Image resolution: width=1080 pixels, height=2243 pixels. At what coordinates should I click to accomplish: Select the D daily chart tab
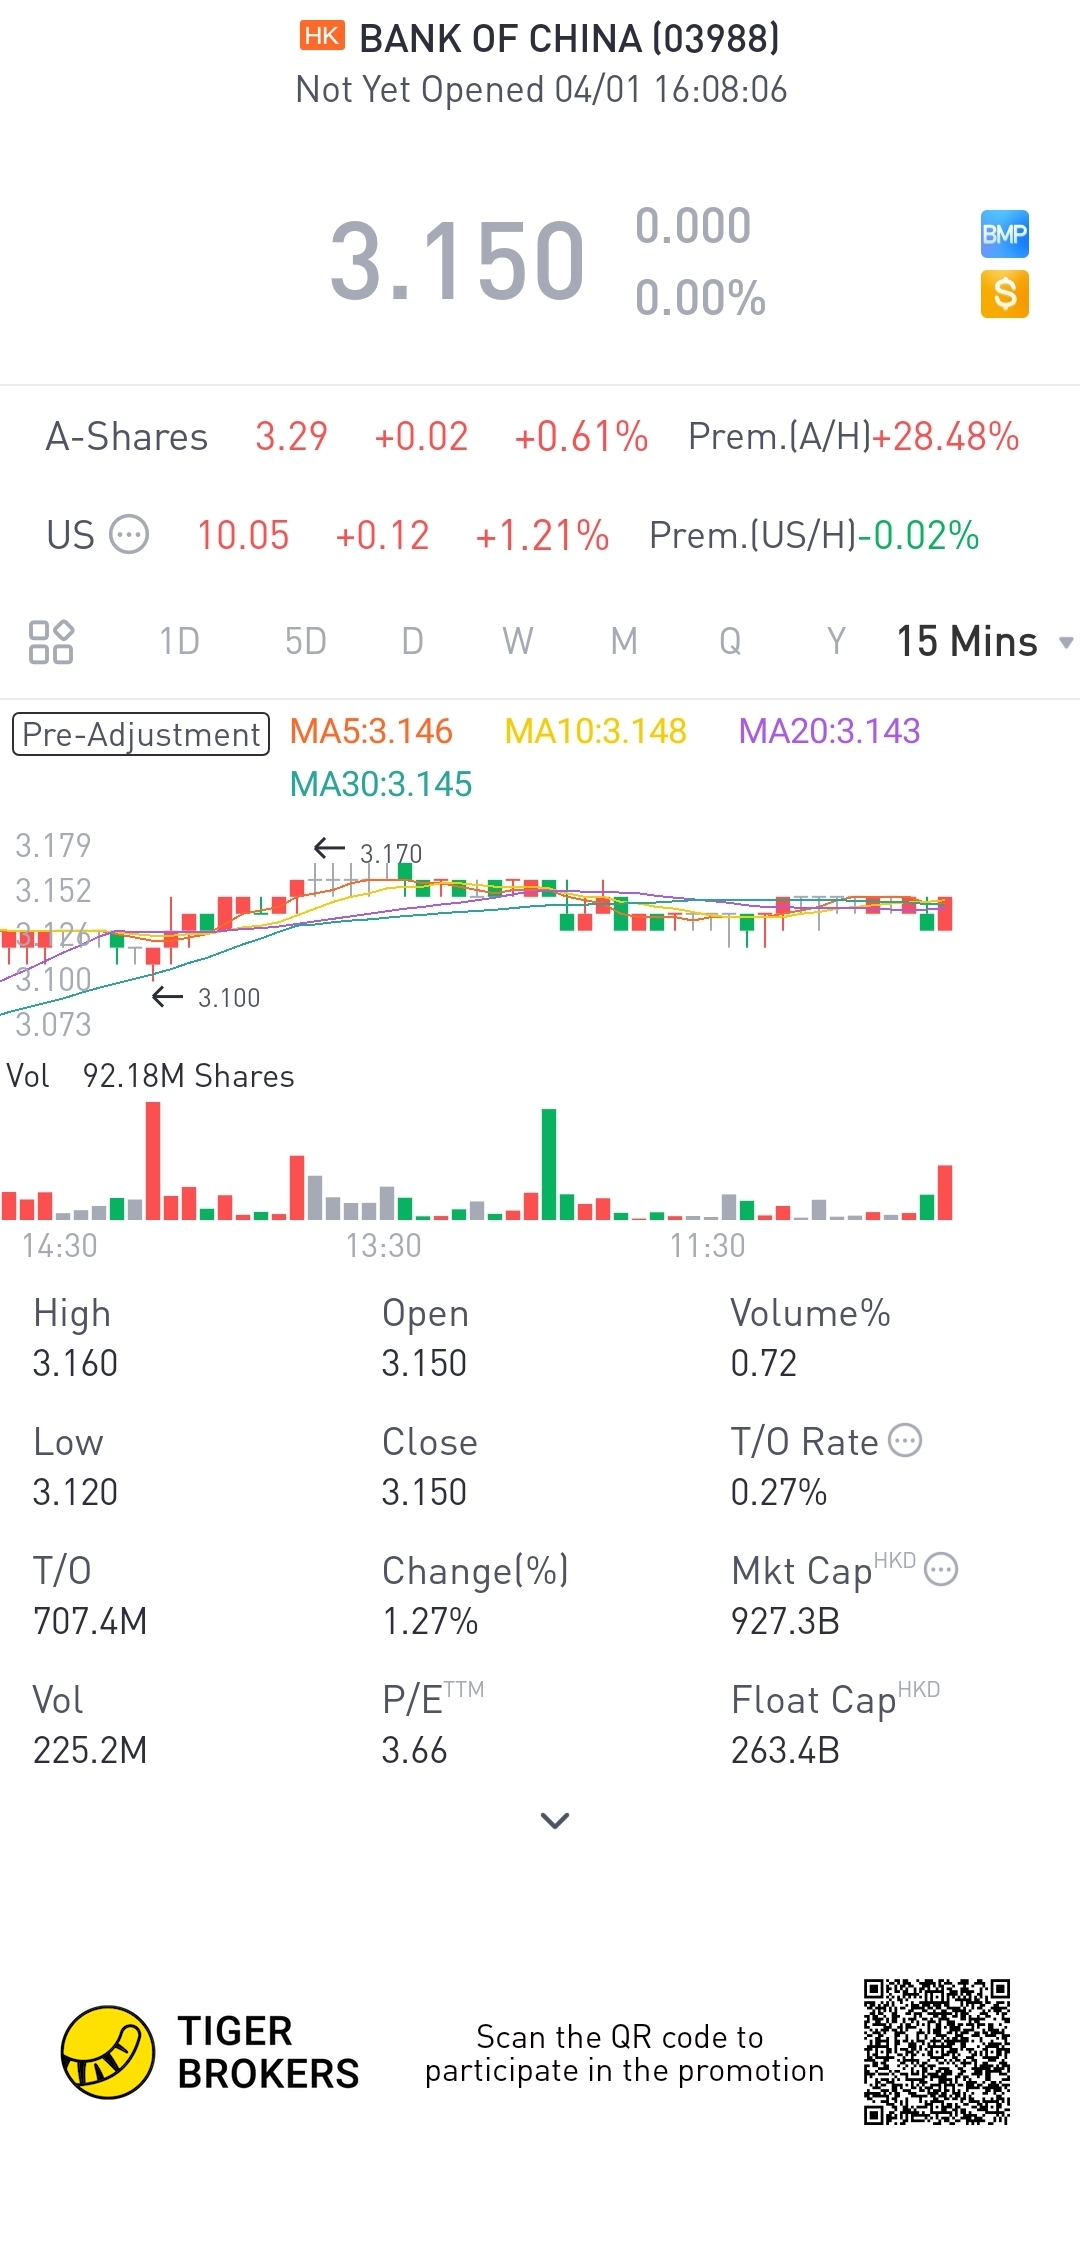412,642
